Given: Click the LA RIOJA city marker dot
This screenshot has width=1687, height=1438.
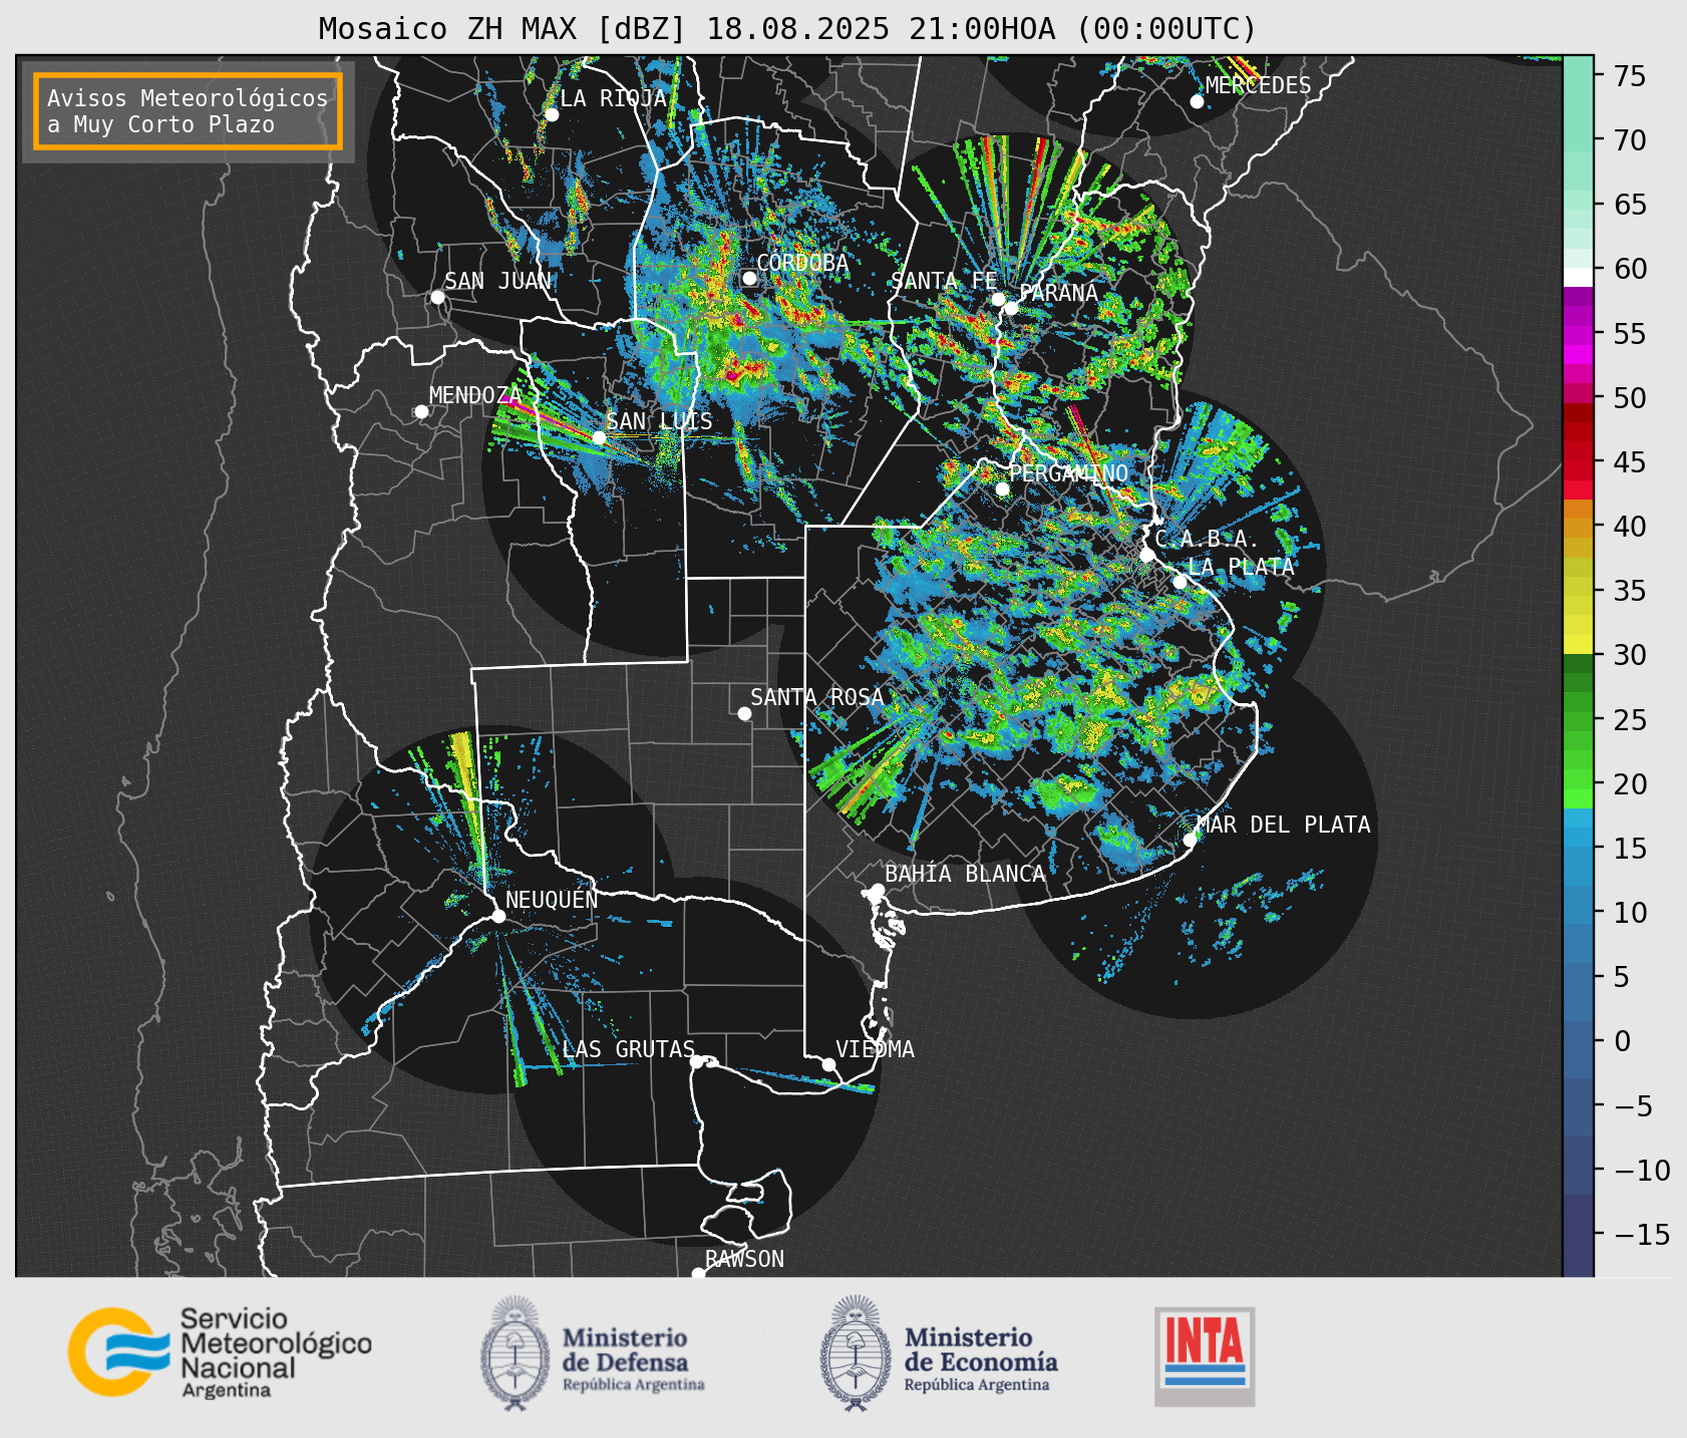Looking at the screenshot, I should click(551, 115).
